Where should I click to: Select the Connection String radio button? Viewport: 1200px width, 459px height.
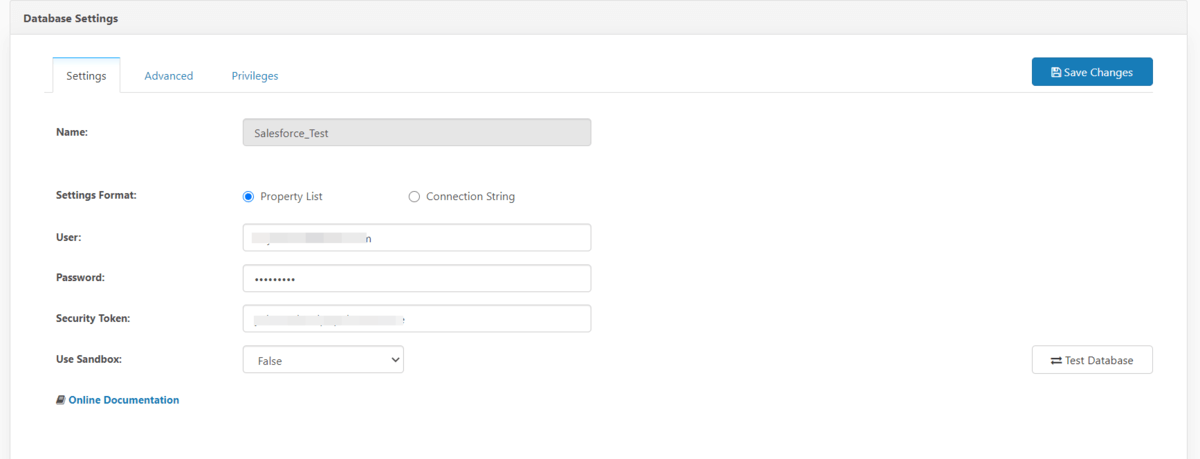414,197
